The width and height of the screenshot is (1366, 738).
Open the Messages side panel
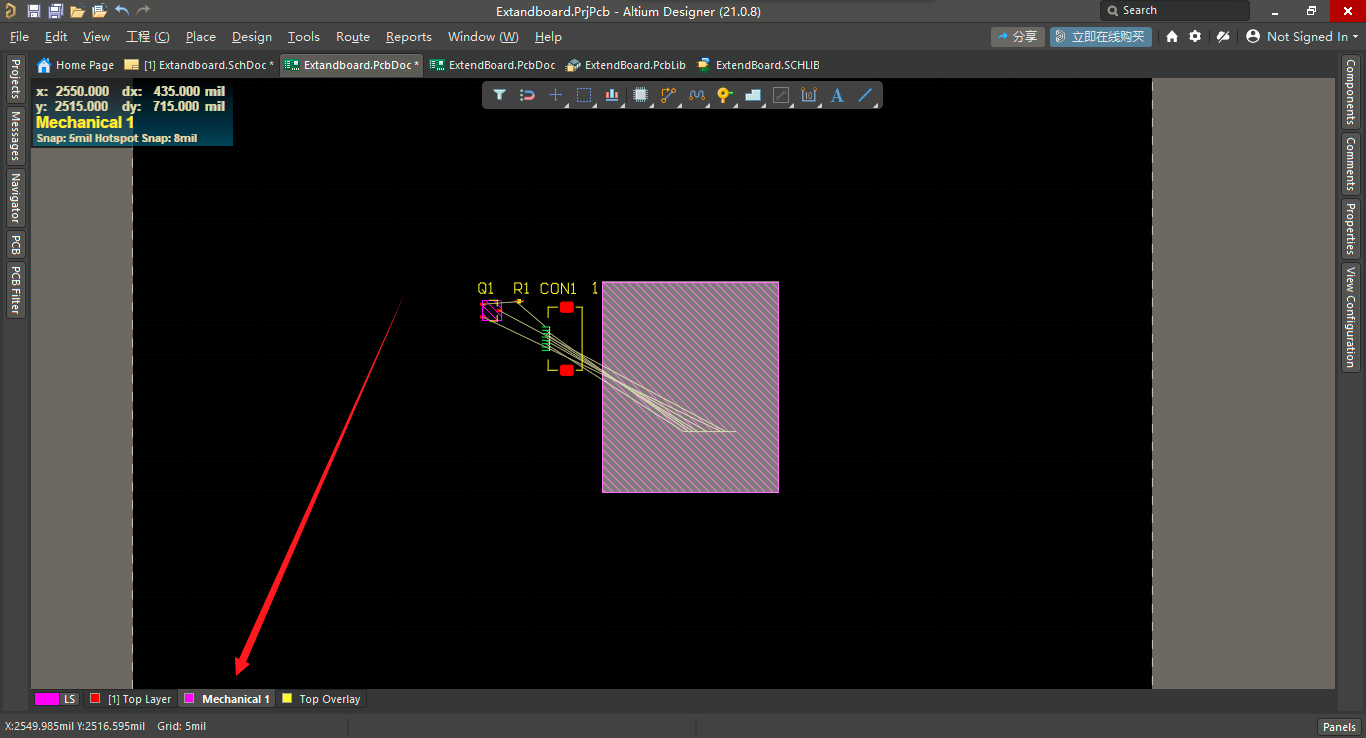(15, 135)
